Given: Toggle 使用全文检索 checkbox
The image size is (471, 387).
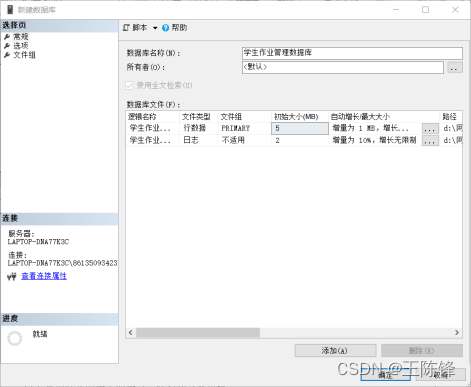Looking at the screenshot, I should (129, 86).
